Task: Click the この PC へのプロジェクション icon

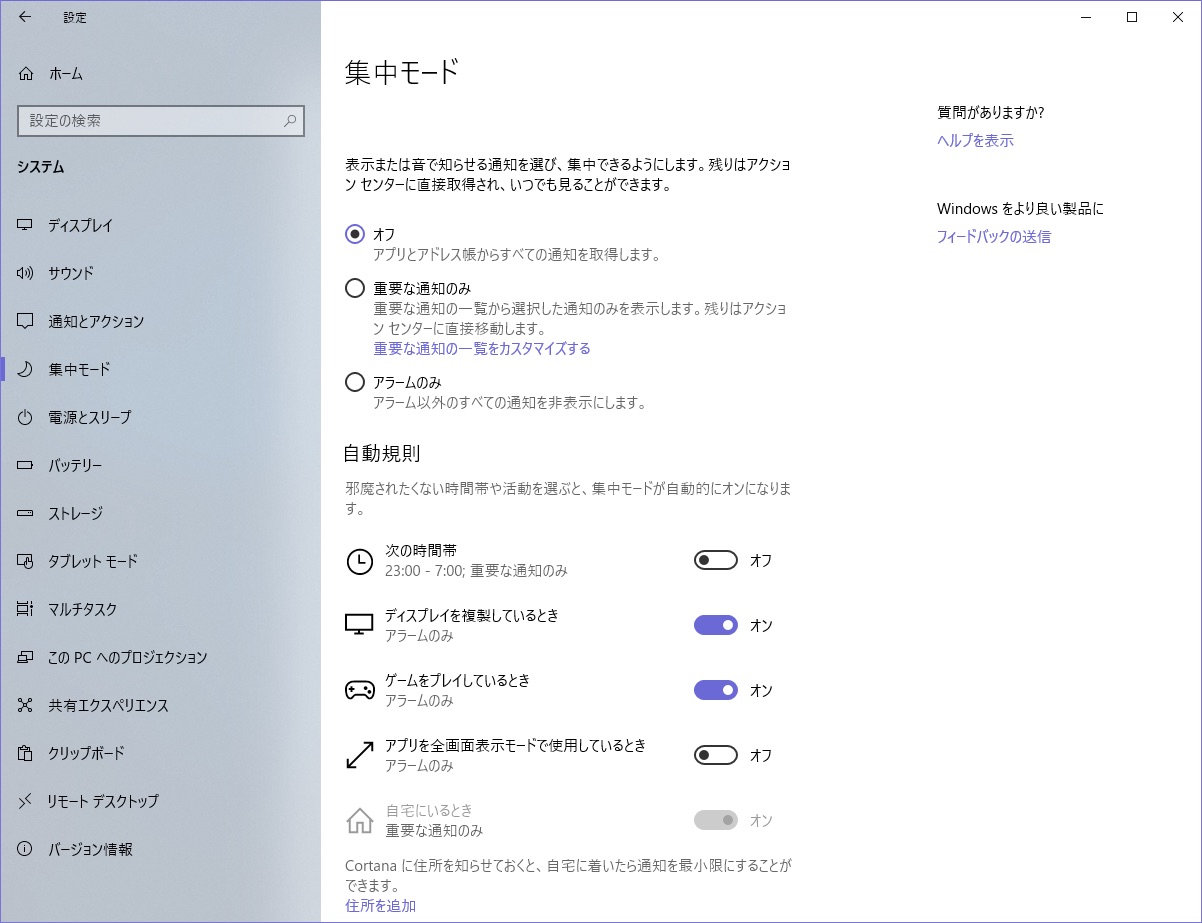Action: [26, 657]
